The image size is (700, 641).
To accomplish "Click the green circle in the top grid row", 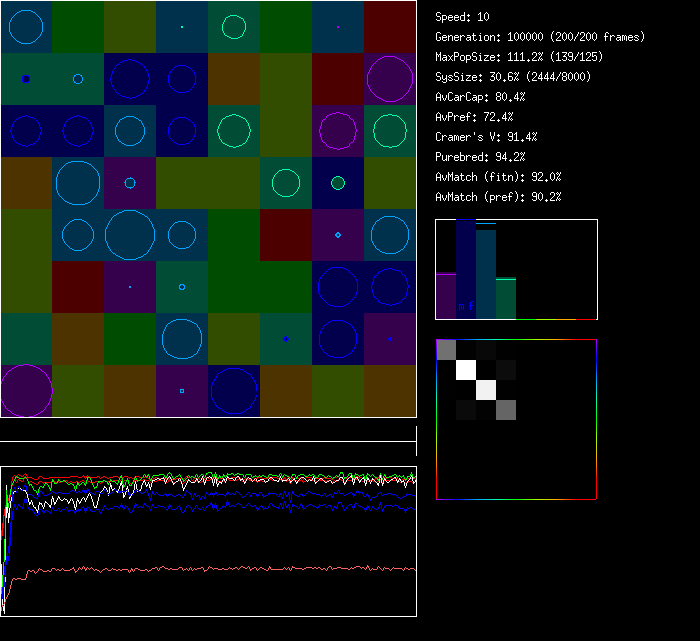I will click(x=234, y=26).
